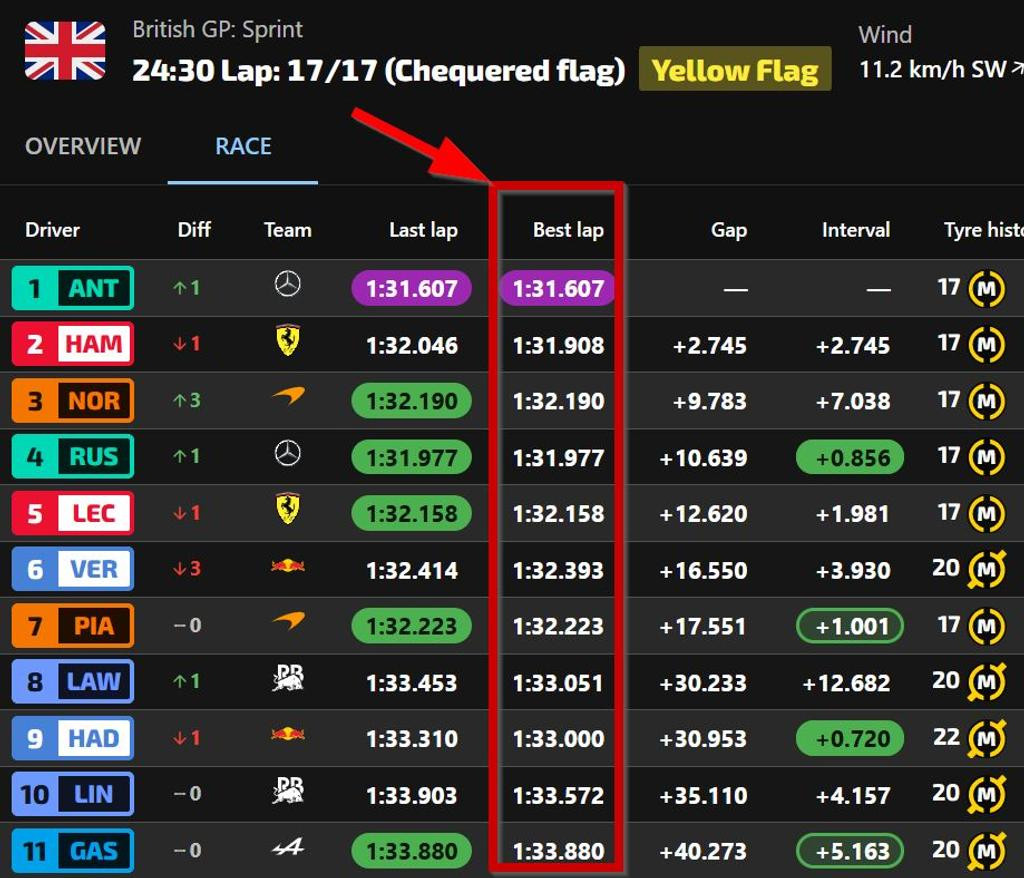
Task: Click McLaren team logo in NOR row
Action: pyautogui.click(x=288, y=395)
